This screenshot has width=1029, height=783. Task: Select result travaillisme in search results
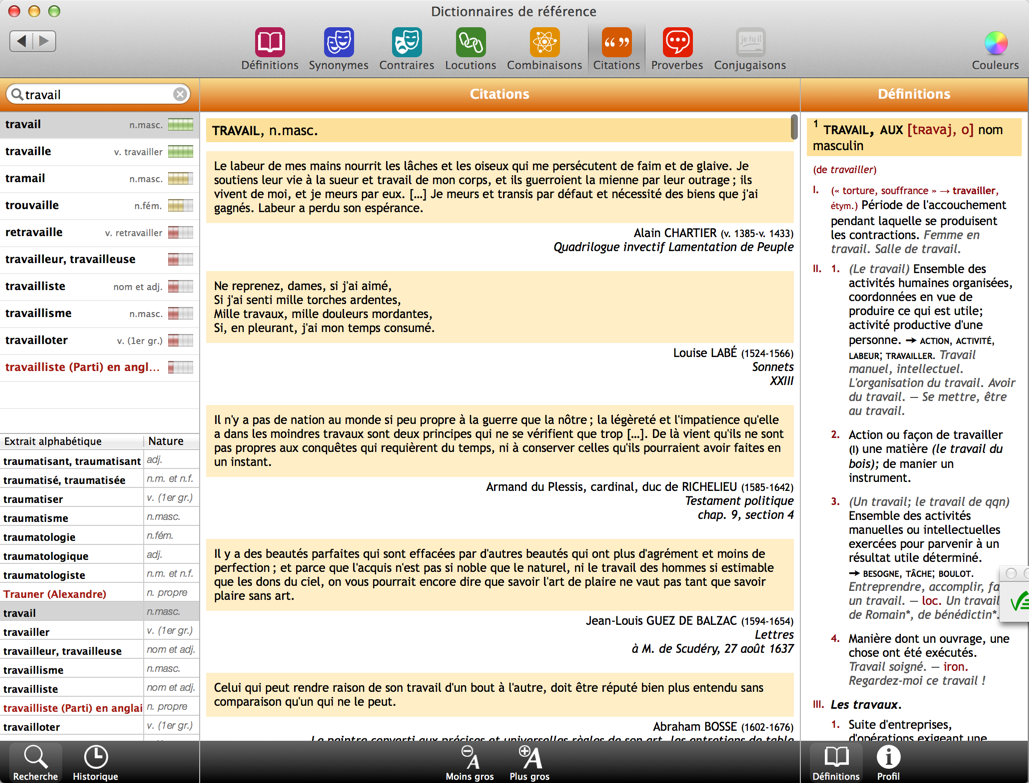click(x=99, y=313)
